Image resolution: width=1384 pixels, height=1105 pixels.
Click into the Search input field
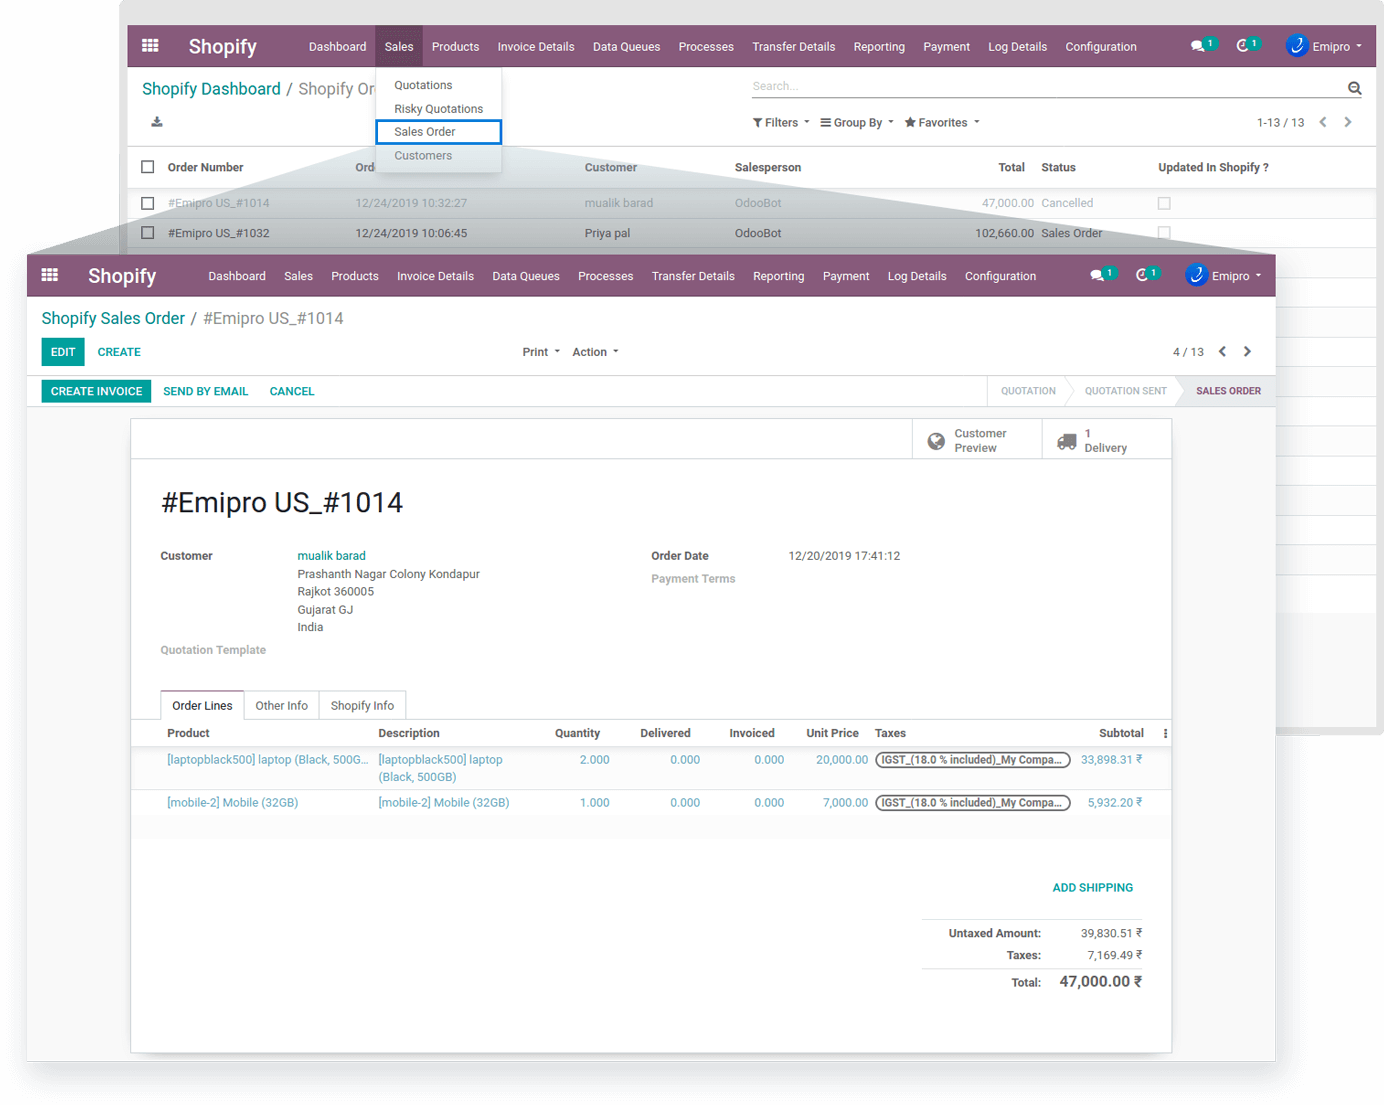click(1040, 87)
